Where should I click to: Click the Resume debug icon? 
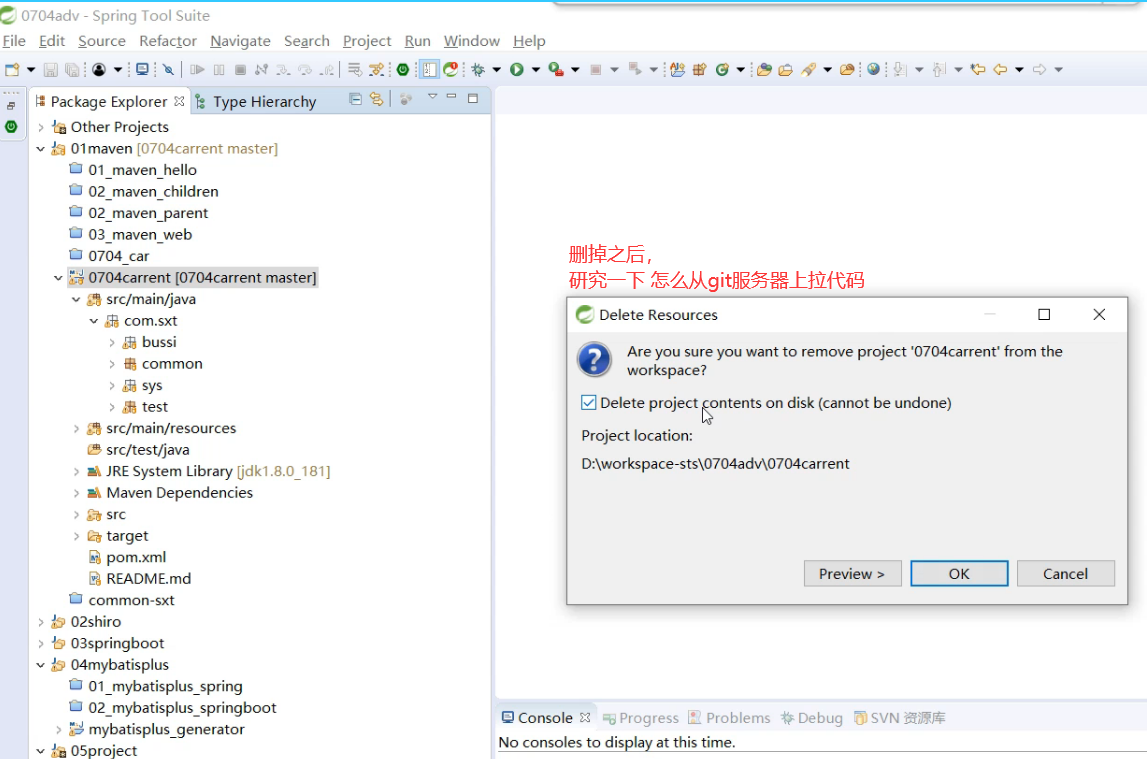pos(197,69)
